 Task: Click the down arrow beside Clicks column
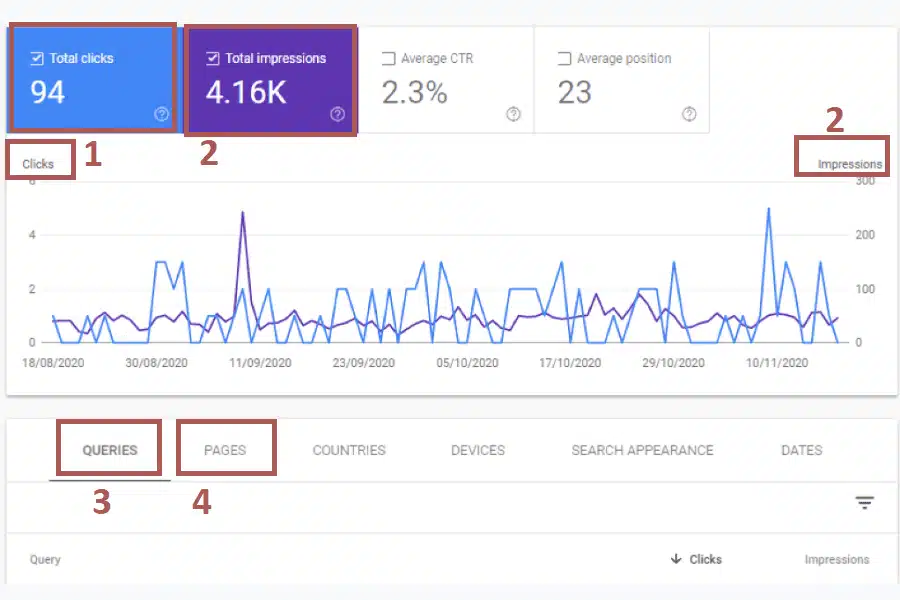coord(676,560)
